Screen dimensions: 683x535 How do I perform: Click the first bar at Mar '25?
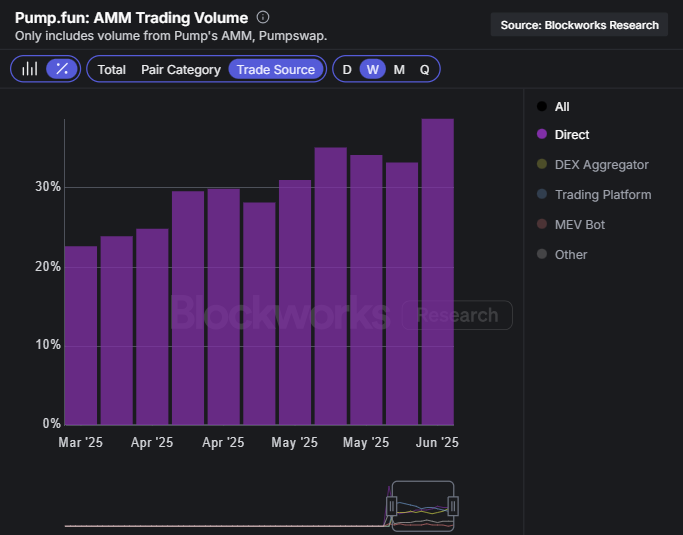click(x=81, y=335)
